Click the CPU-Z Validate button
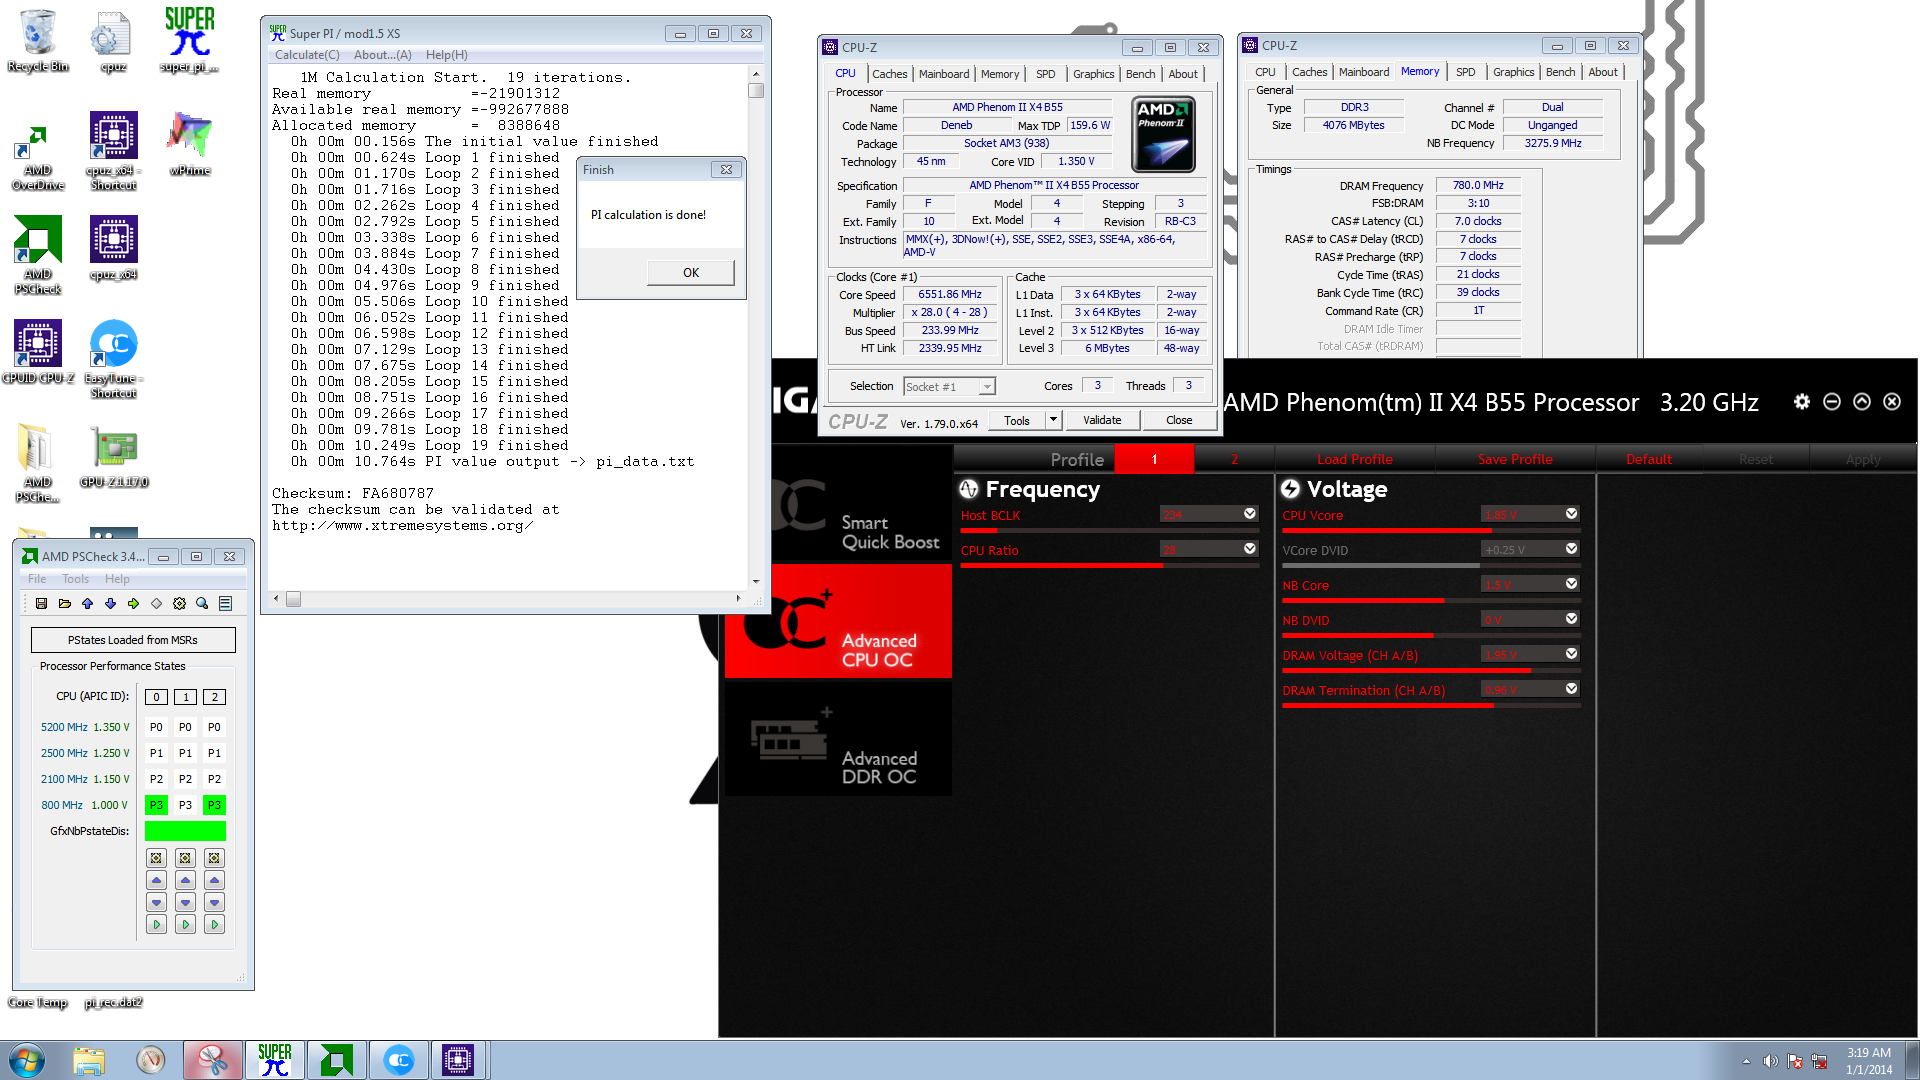Image resolution: width=1920 pixels, height=1080 pixels. [1101, 420]
